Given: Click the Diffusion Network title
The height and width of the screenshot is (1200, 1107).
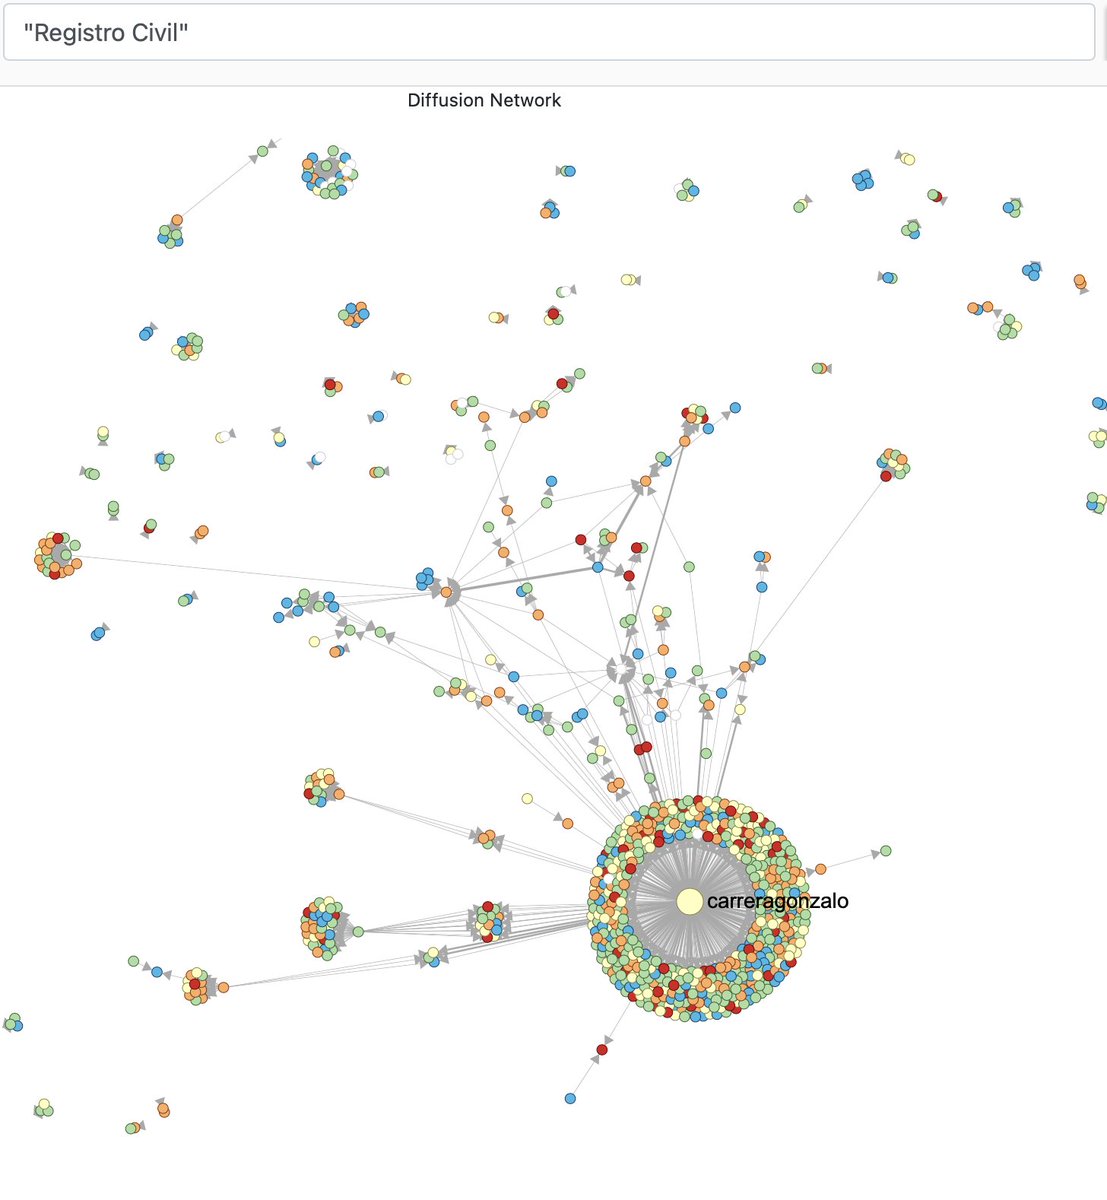Looking at the screenshot, I should tap(484, 100).
